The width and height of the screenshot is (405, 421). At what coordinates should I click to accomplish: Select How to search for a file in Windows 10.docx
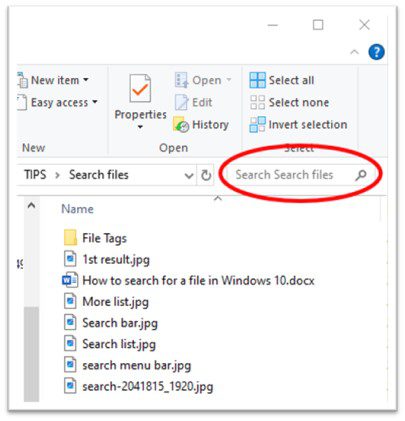[188, 280]
